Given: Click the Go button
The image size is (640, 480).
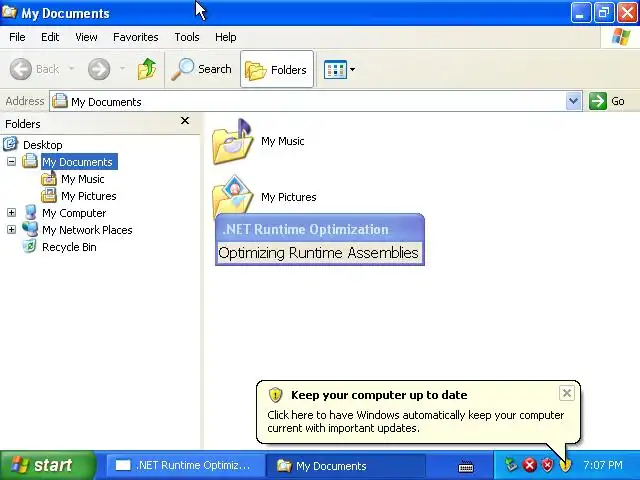Looking at the screenshot, I should (x=607, y=101).
